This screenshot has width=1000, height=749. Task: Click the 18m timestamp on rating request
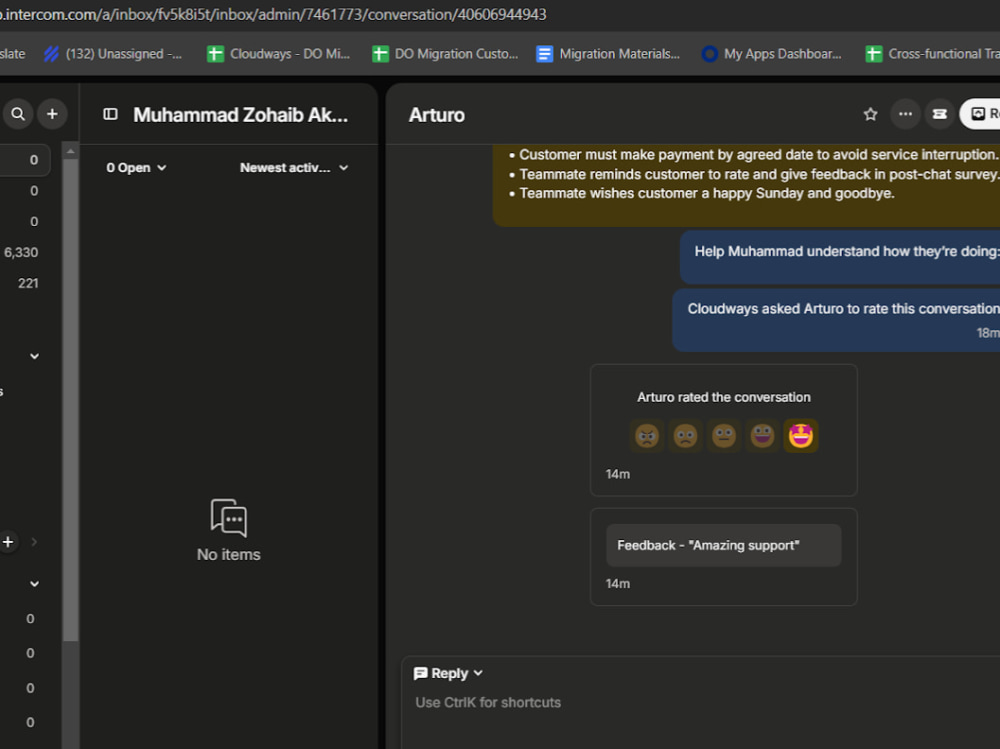[989, 332]
